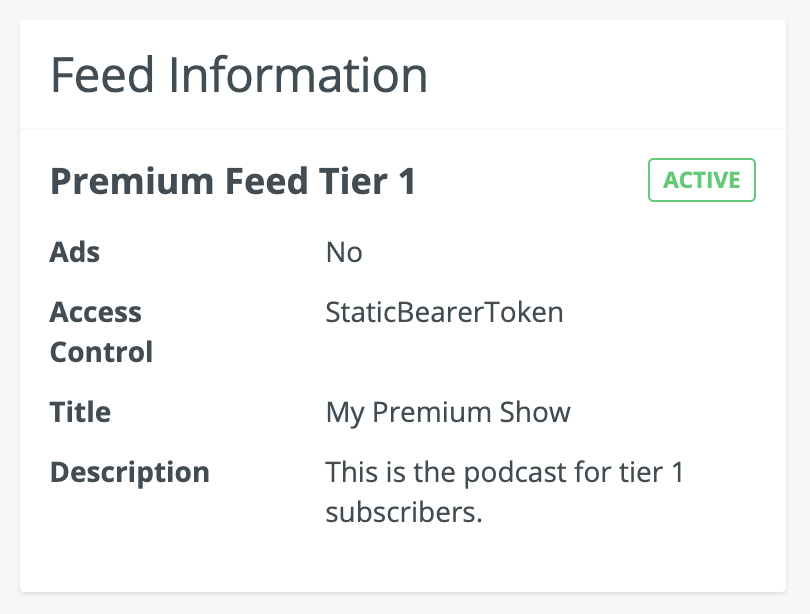This screenshot has height=614, width=810.
Task: Click the "Feed Information" panel heading
Action: [239, 76]
